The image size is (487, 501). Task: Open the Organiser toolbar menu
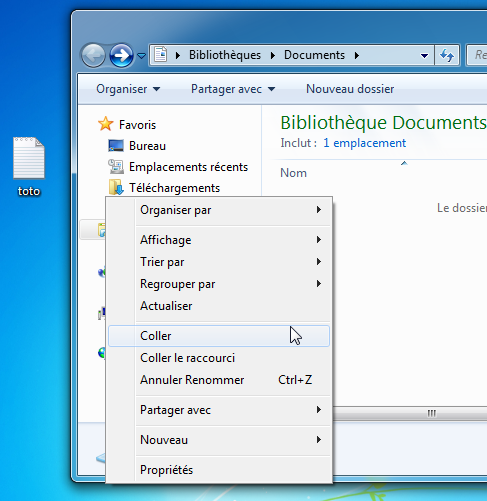[128, 89]
